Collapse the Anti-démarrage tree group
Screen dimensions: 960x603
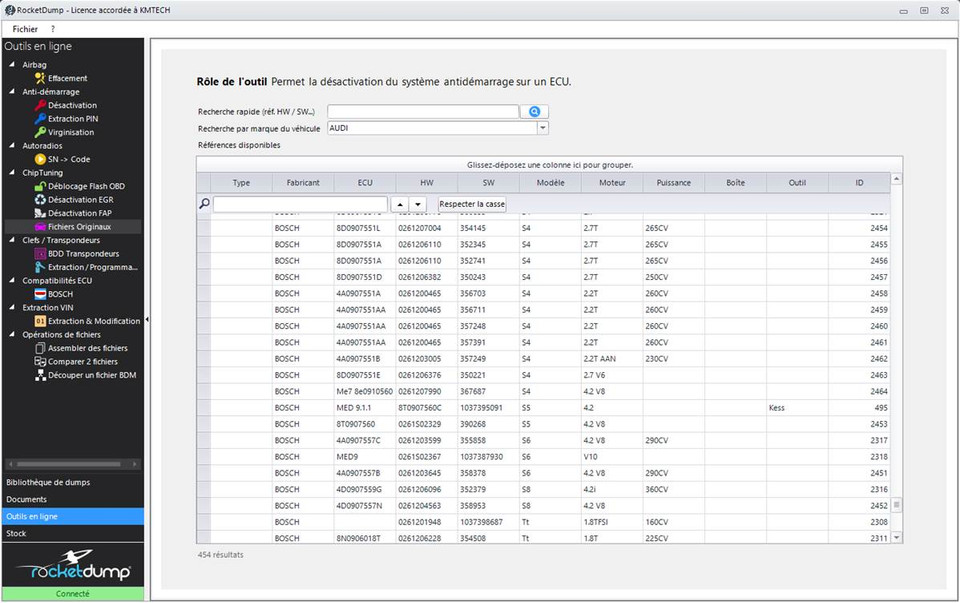[x=12, y=92]
